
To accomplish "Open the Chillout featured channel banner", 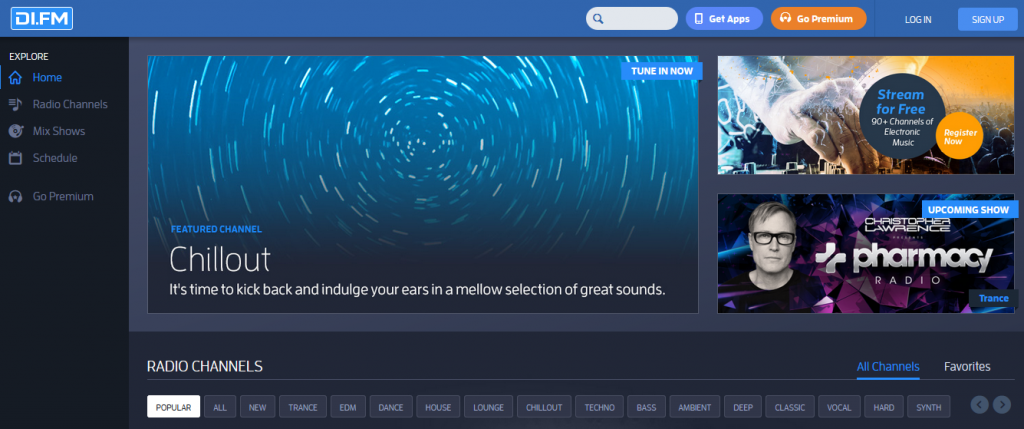I will (x=423, y=184).
